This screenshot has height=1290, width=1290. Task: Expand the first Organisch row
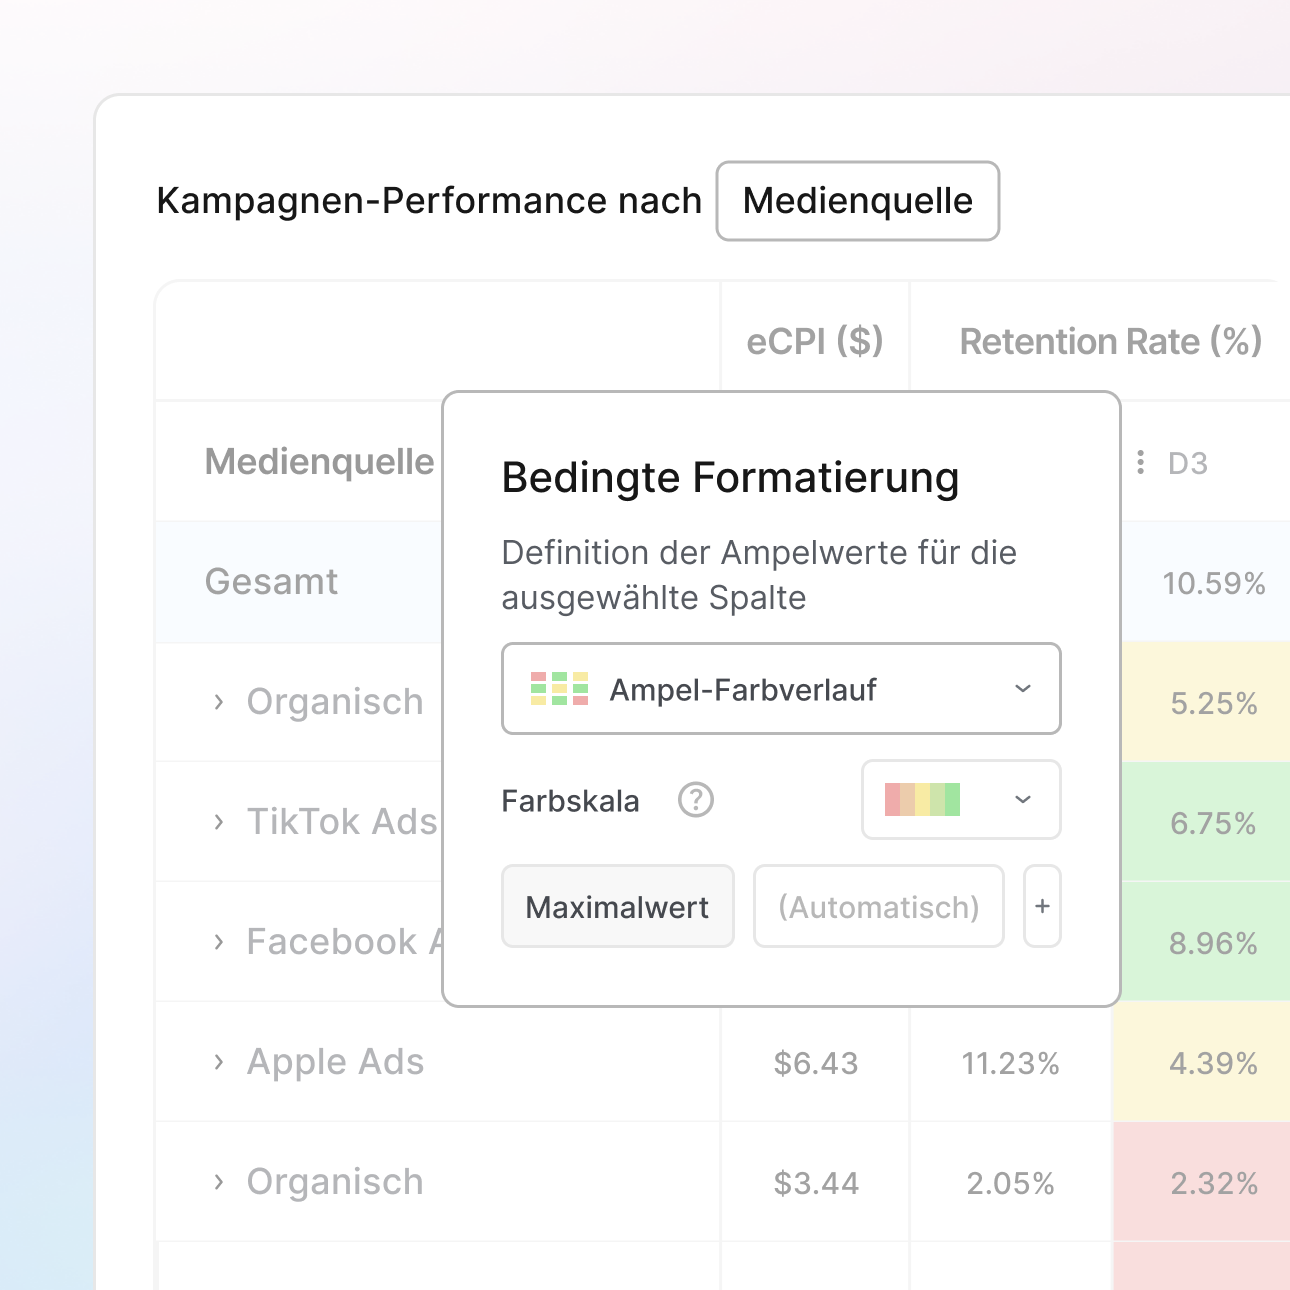click(x=219, y=702)
